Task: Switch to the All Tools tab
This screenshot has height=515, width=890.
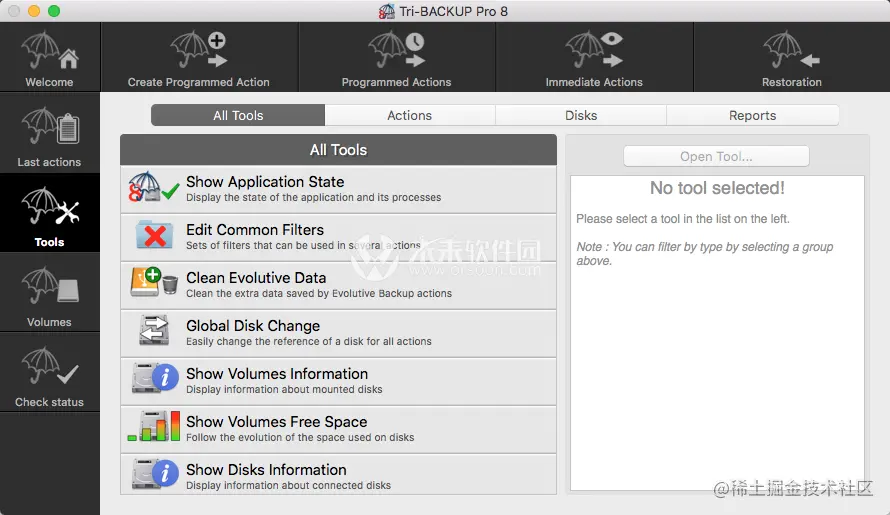Action: click(238, 115)
